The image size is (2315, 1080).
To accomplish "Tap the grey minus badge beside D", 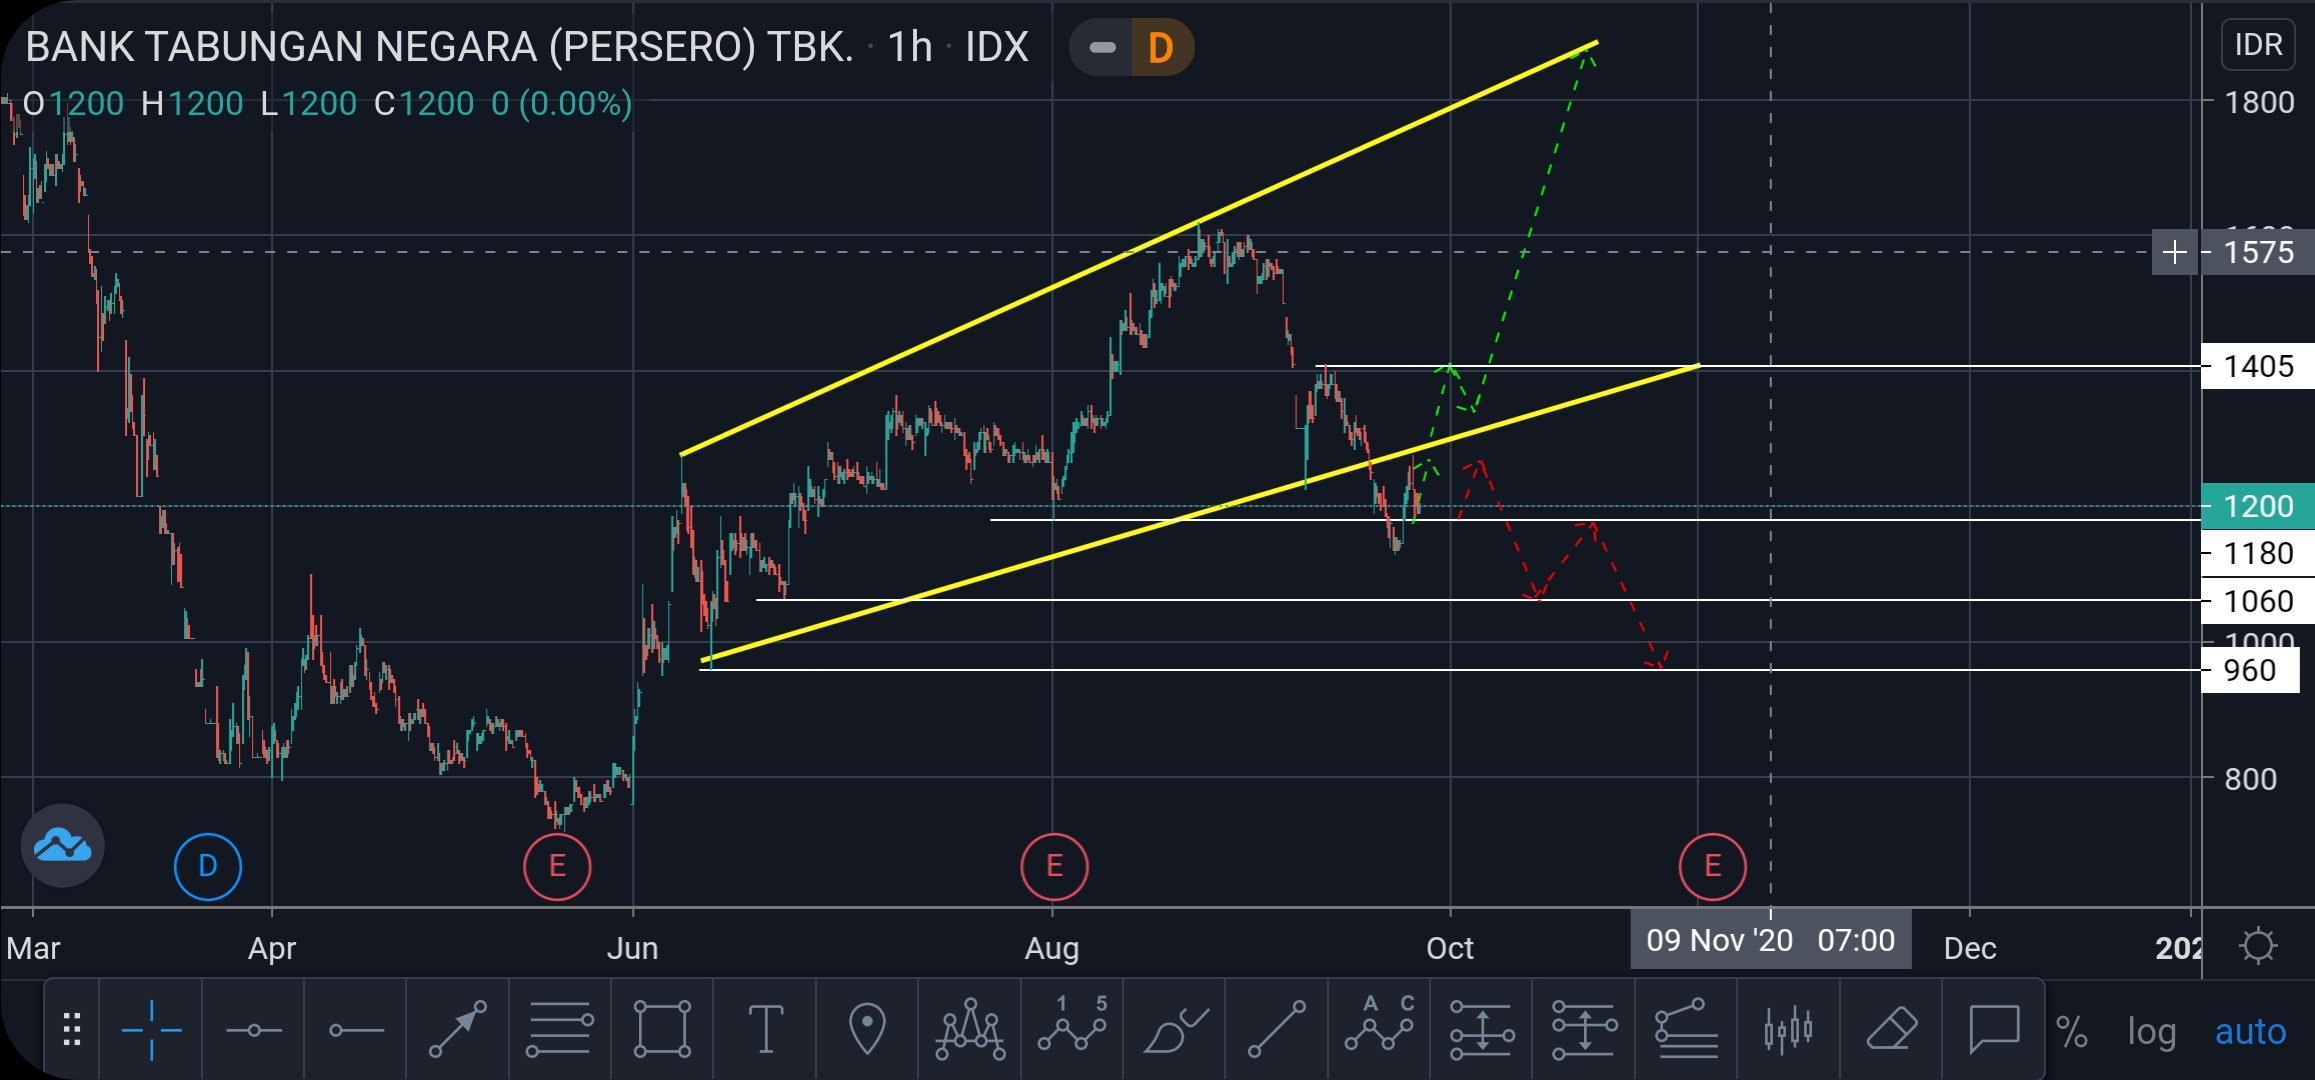I will point(1102,47).
